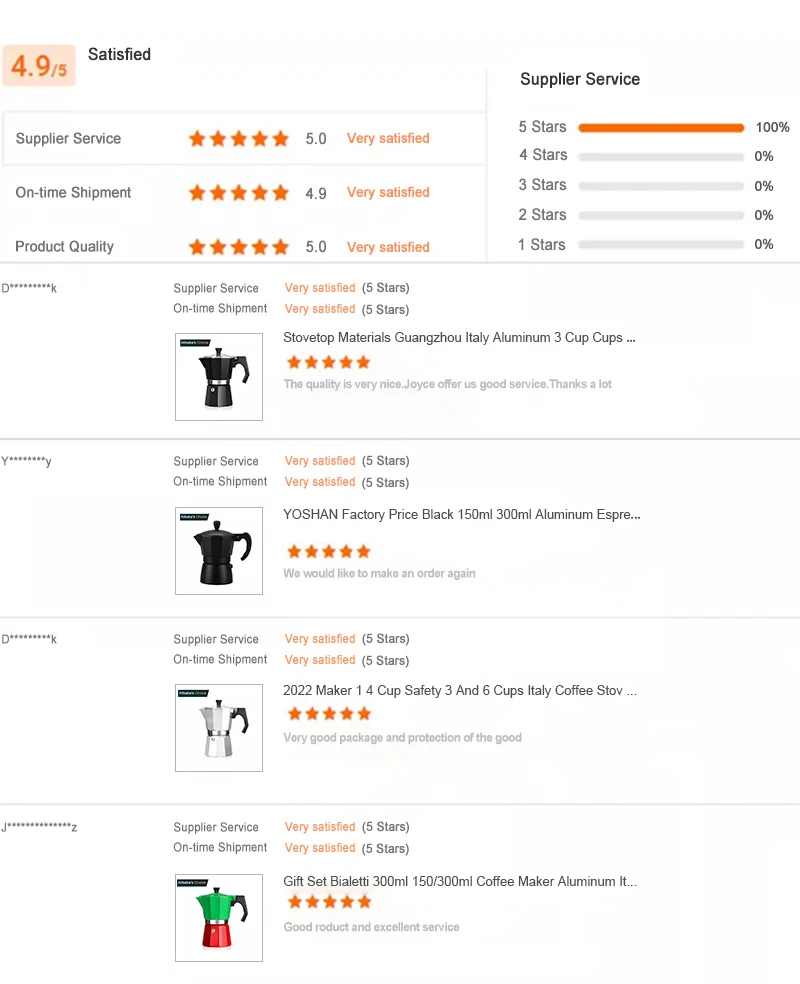This screenshot has height=984, width=800.
Task: Click the Supplier Service star rating icons
Action: pos(238,139)
